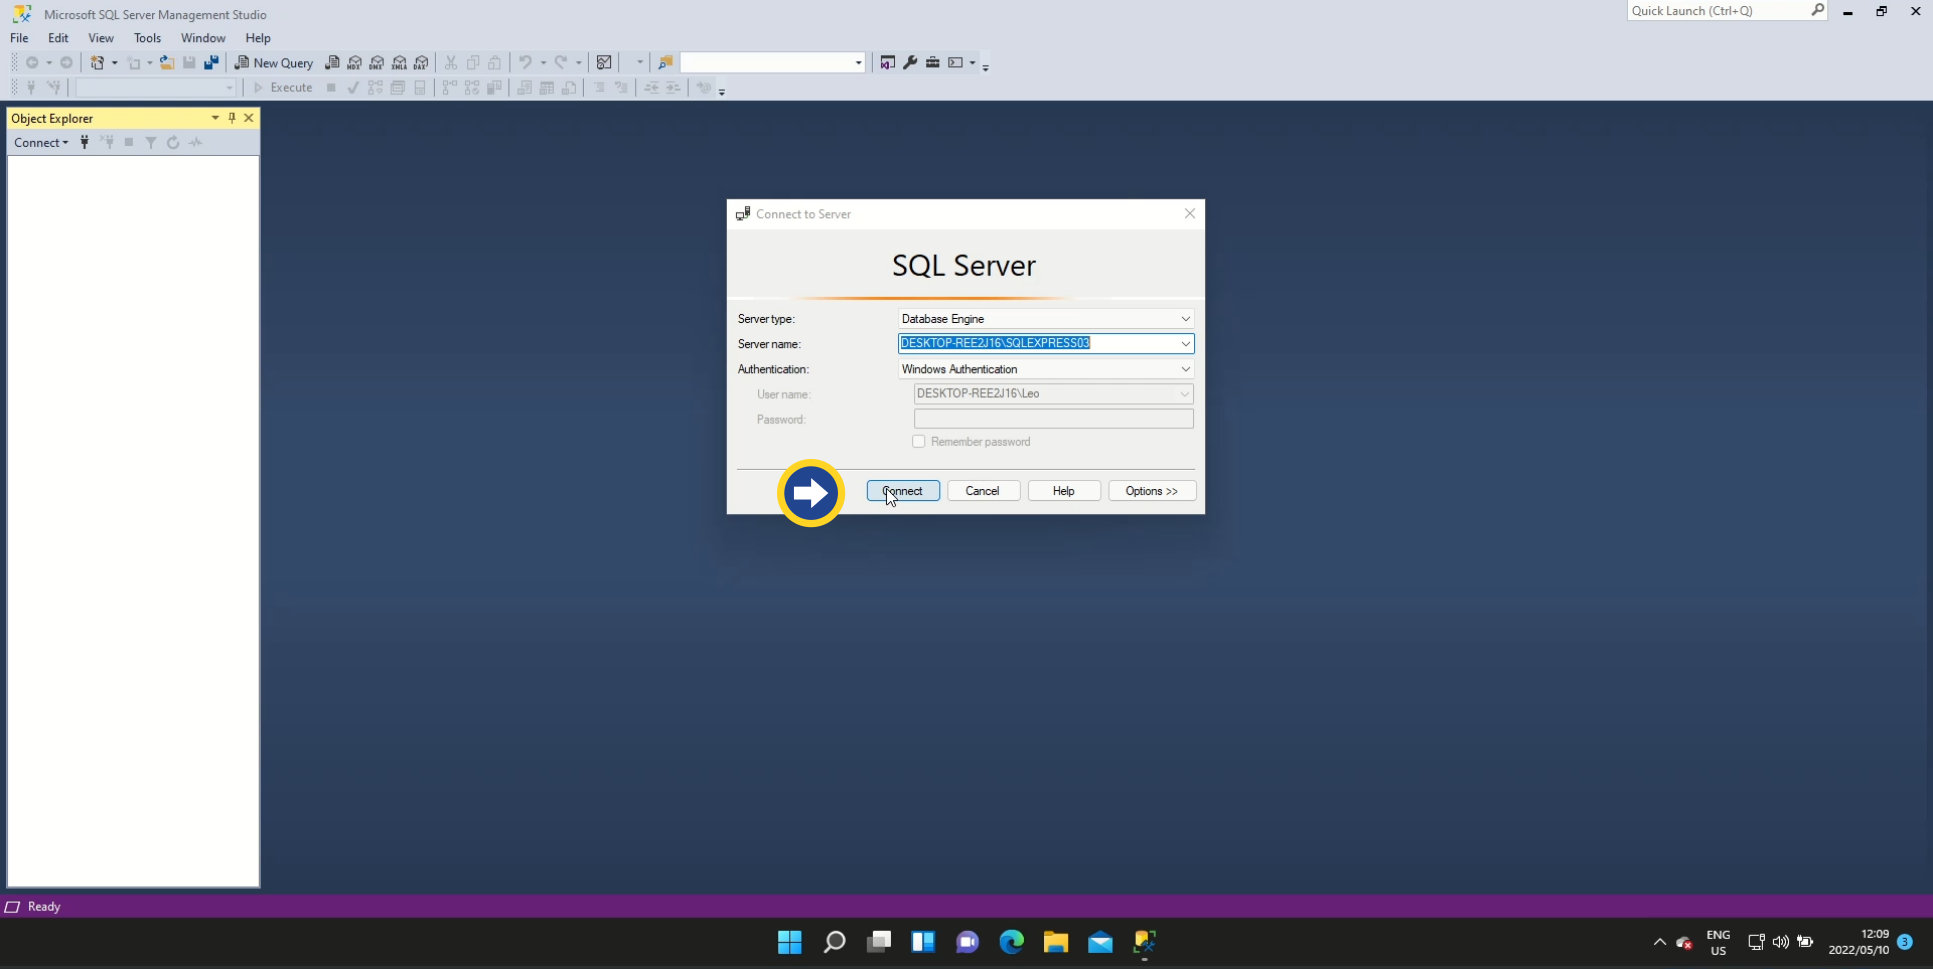Open the Undo history dropdown arrow
This screenshot has height=969, width=1933.
point(543,62)
